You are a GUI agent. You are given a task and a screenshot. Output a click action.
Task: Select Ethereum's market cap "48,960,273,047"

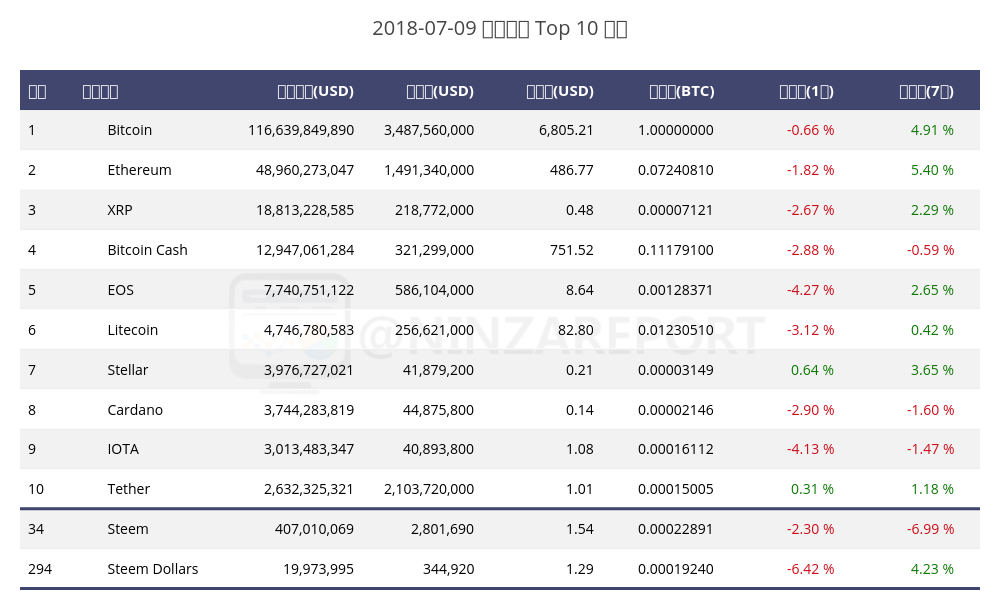coord(305,170)
